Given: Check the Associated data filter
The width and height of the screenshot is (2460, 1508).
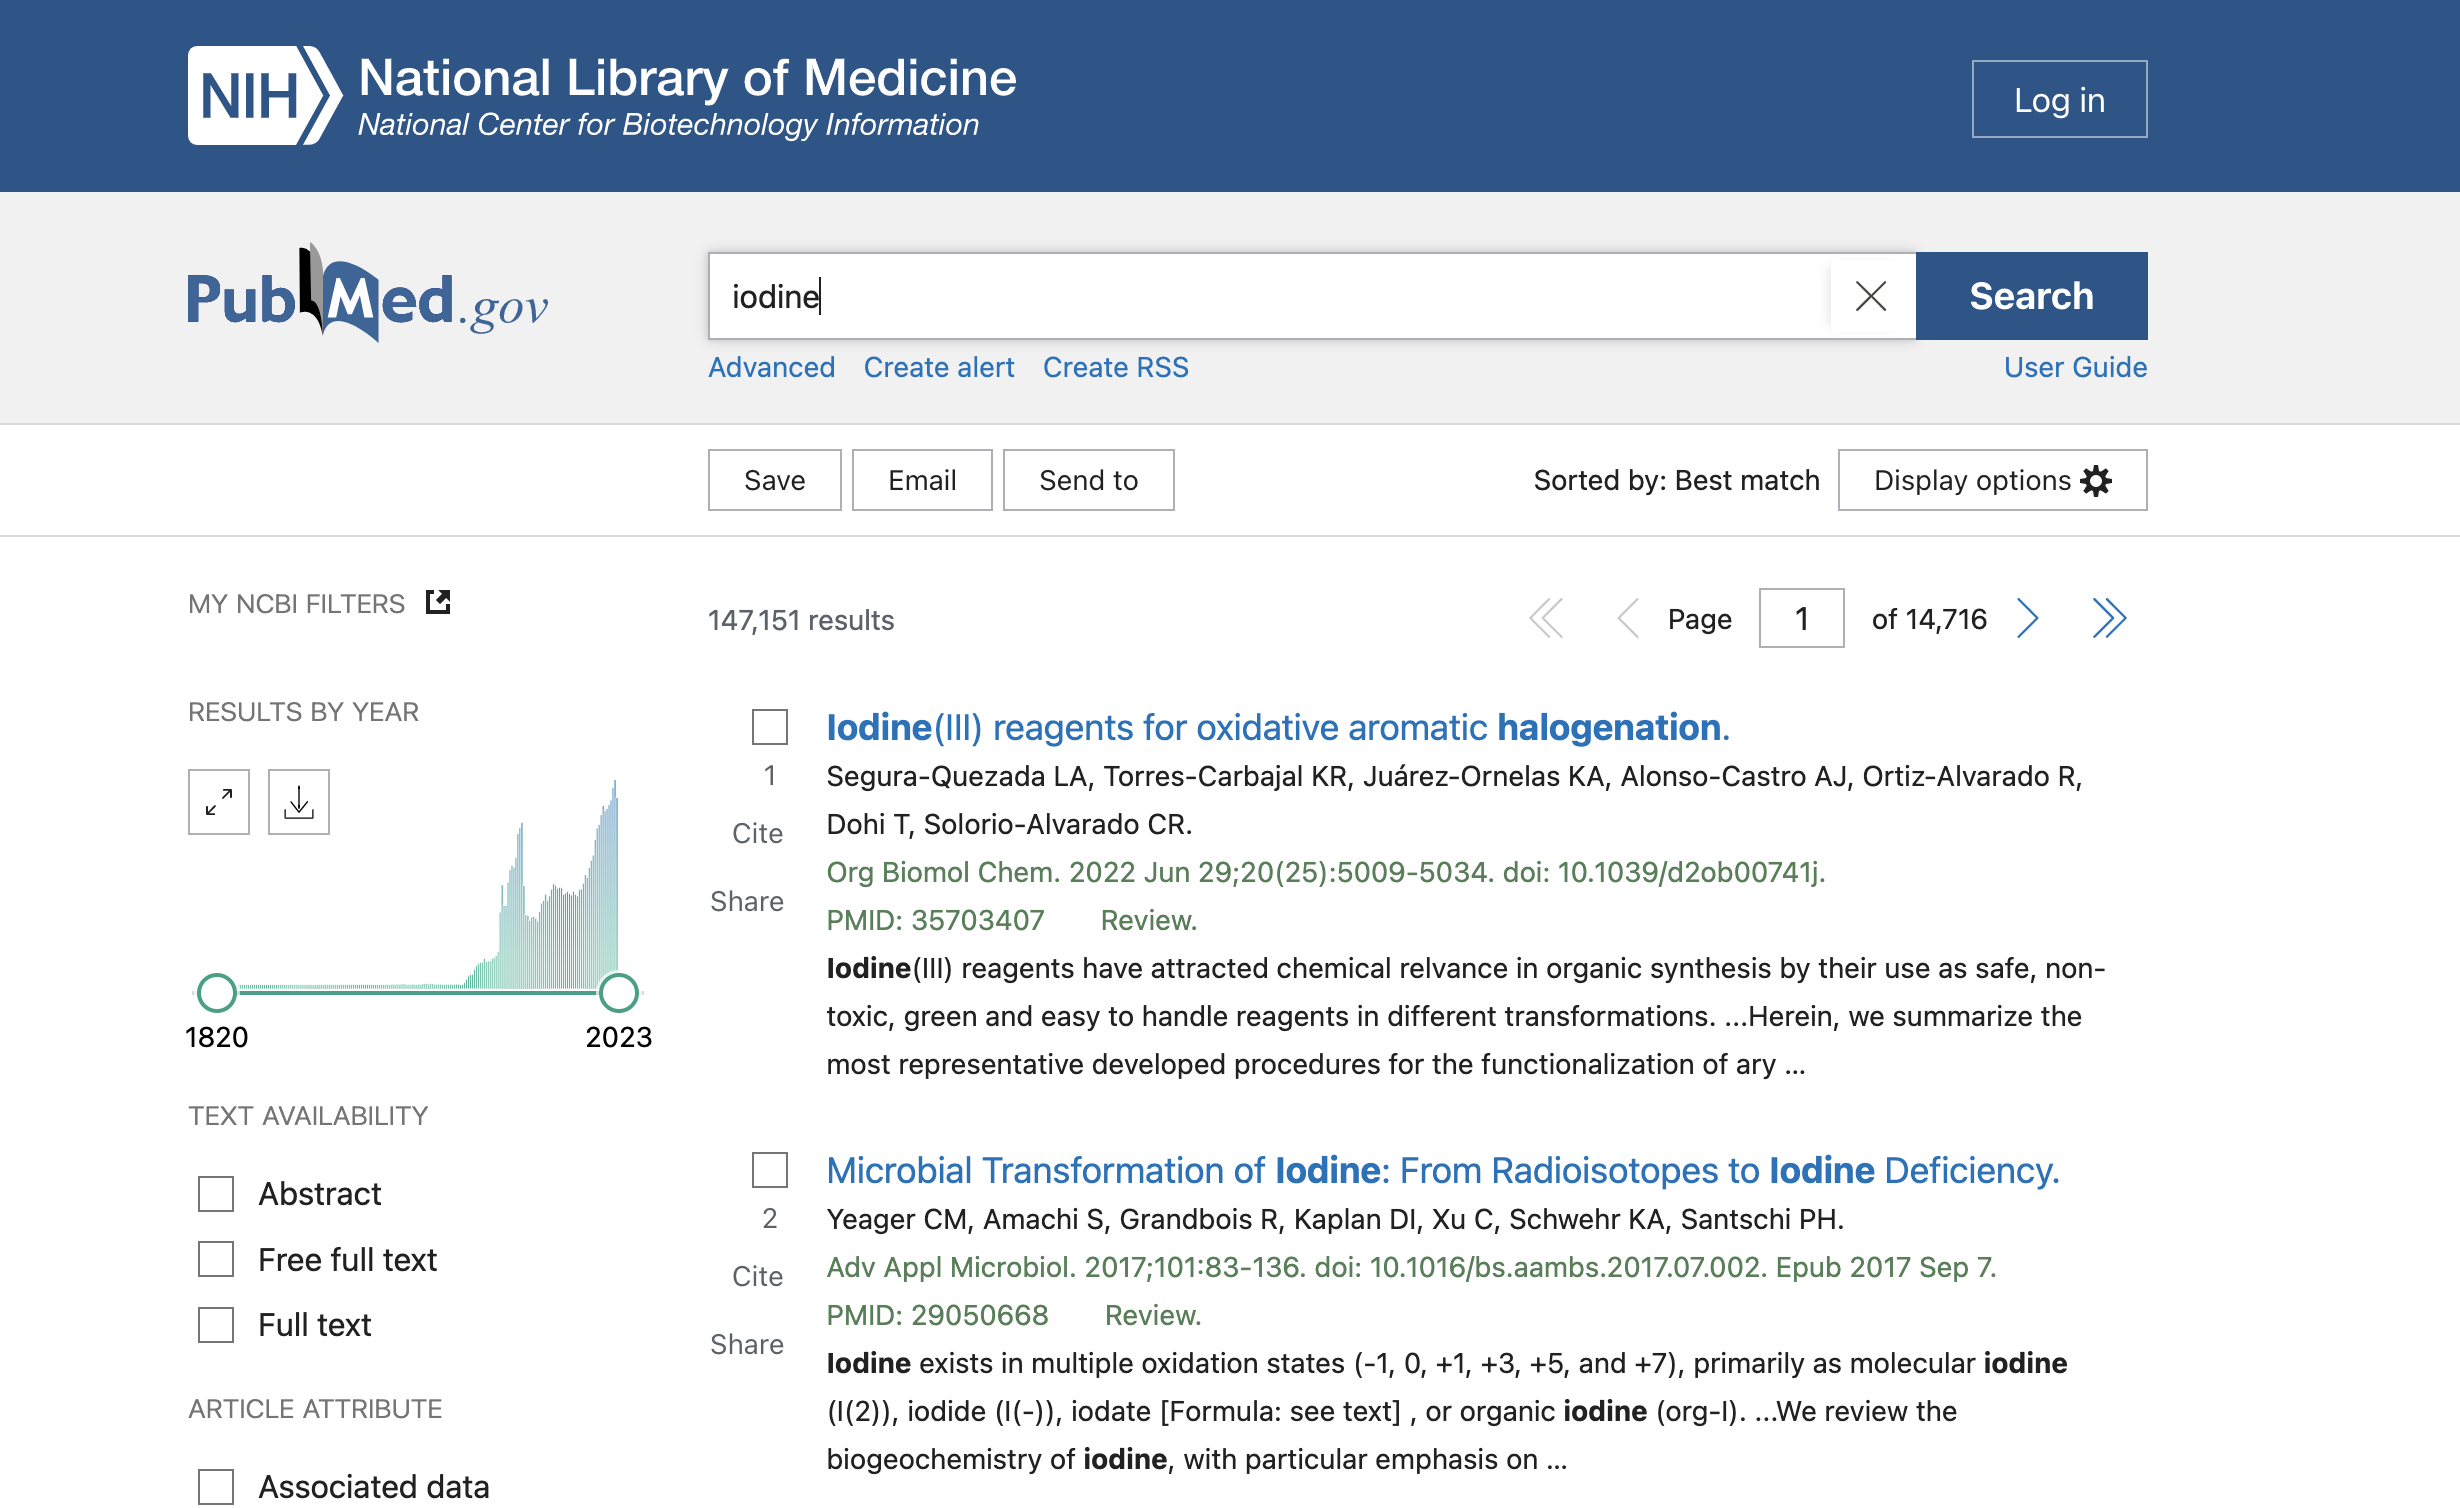Looking at the screenshot, I should (x=216, y=1487).
